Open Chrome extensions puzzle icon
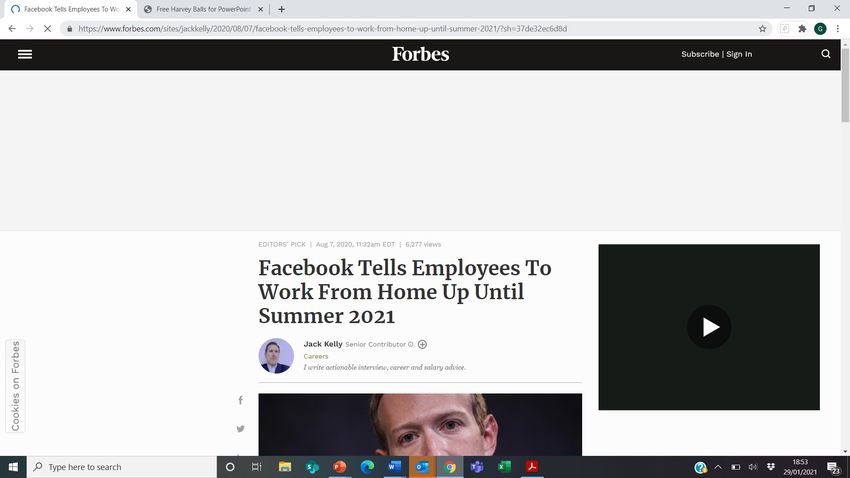This screenshot has width=850, height=478. (x=802, y=29)
